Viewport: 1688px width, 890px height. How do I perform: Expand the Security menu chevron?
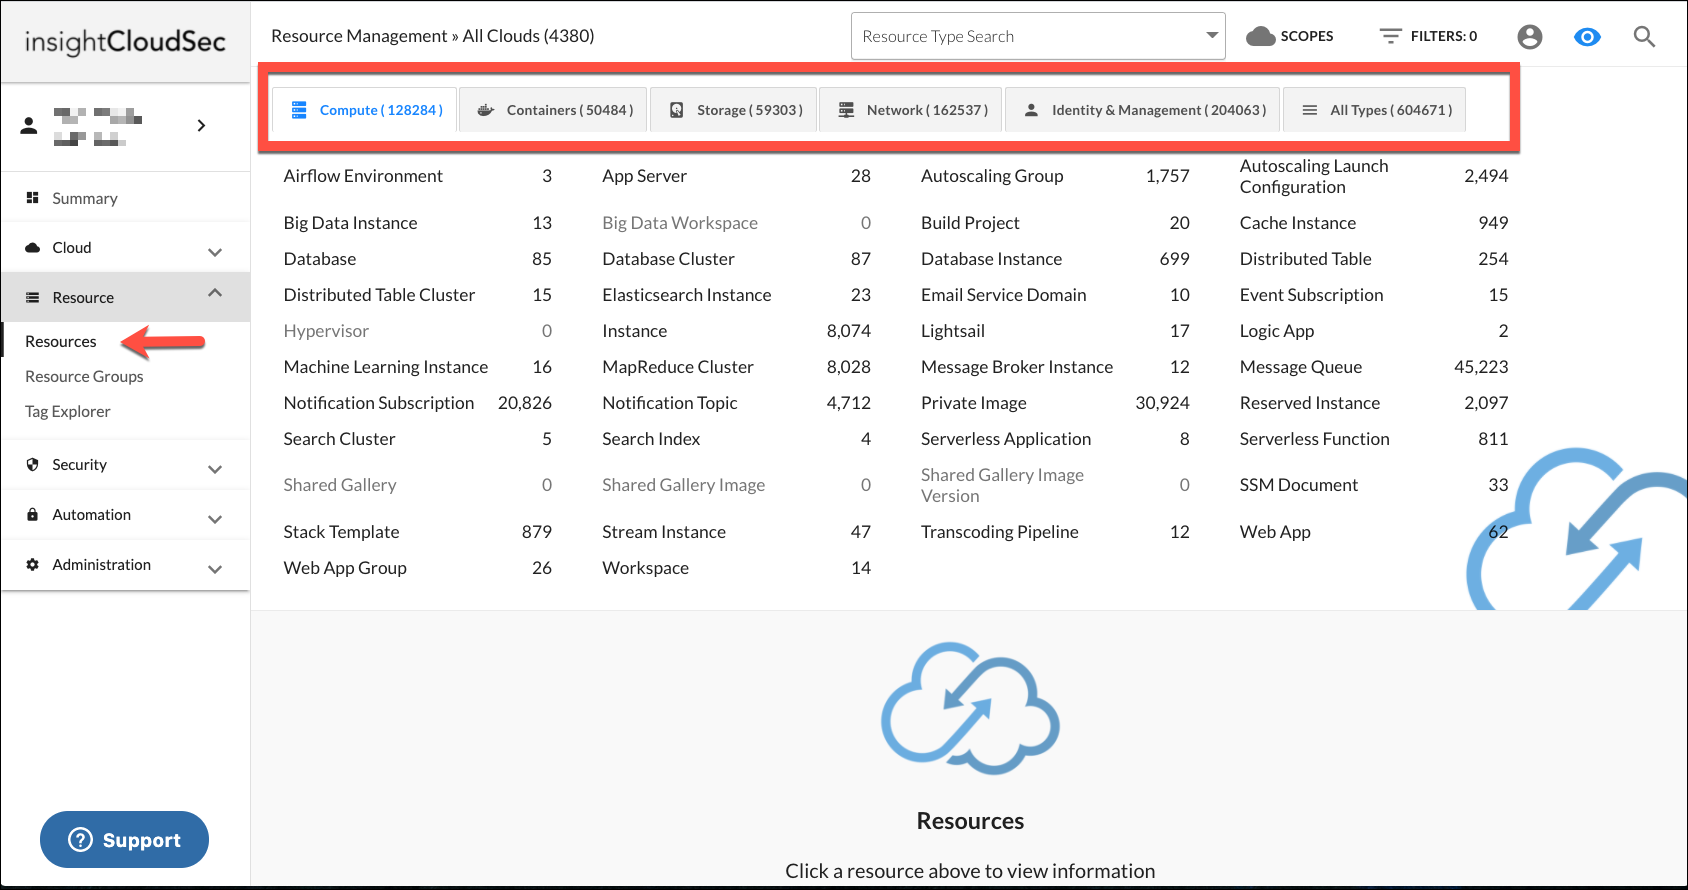215,469
